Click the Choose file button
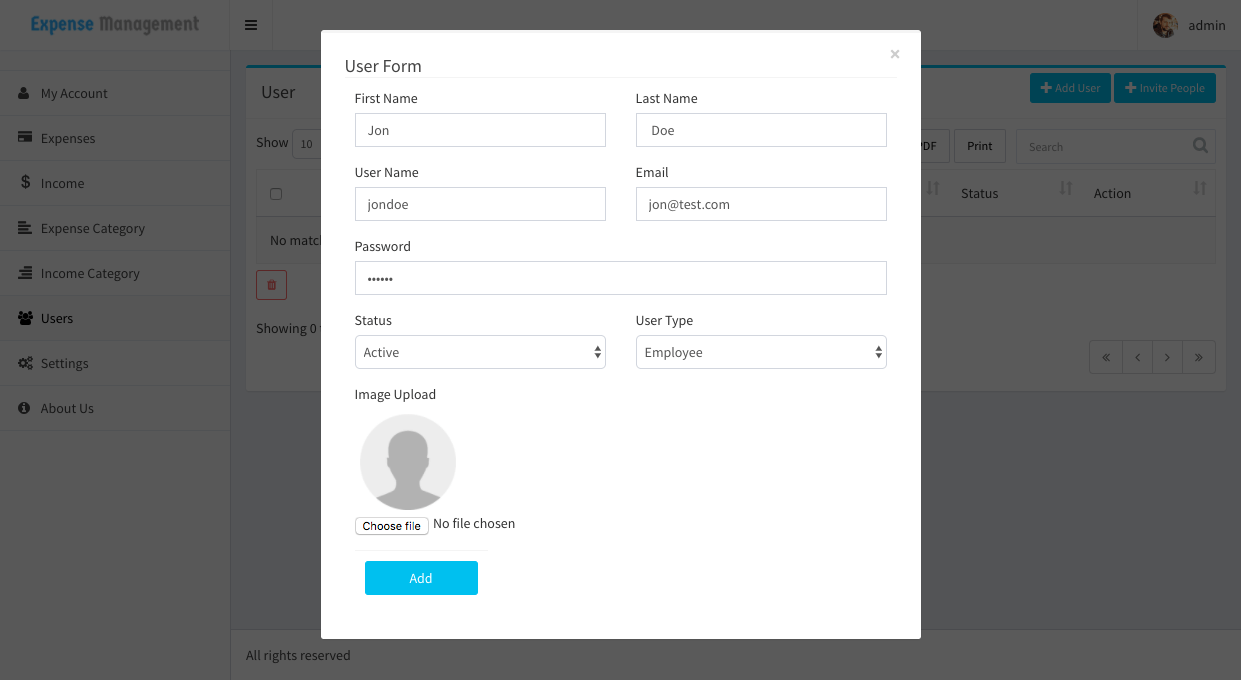The width and height of the screenshot is (1241, 680). pos(392,525)
